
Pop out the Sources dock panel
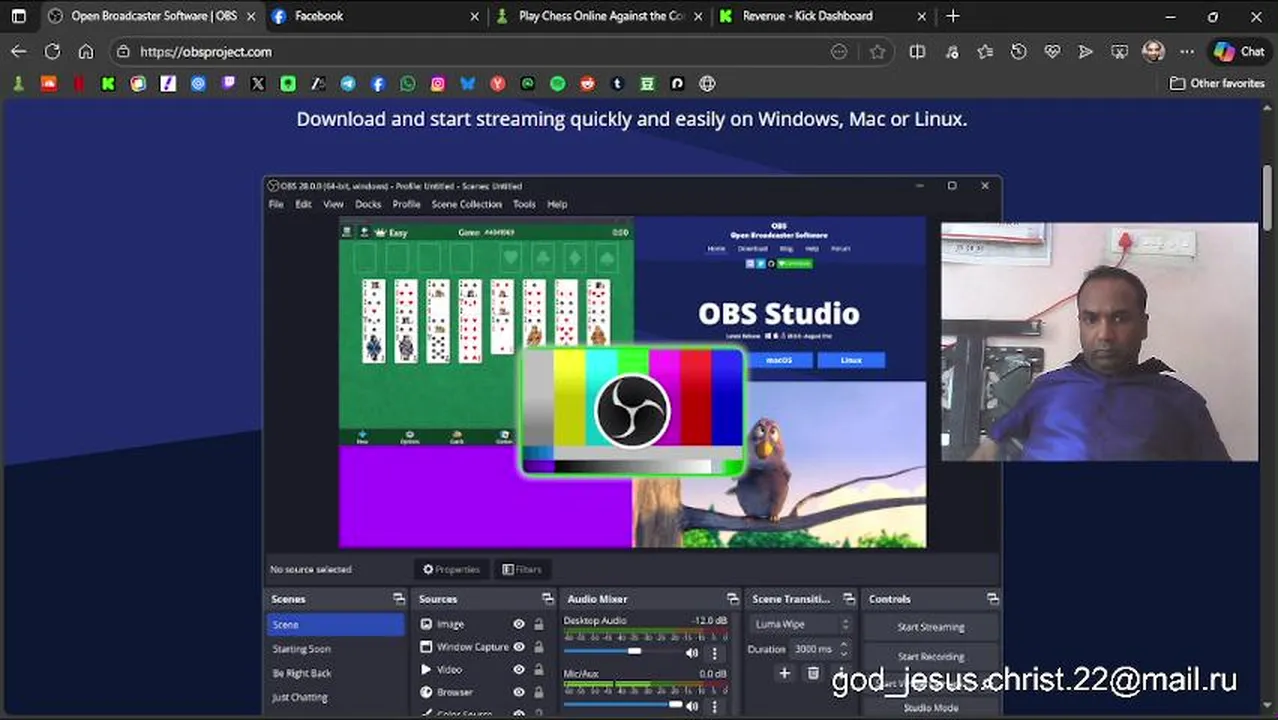[547, 599]
